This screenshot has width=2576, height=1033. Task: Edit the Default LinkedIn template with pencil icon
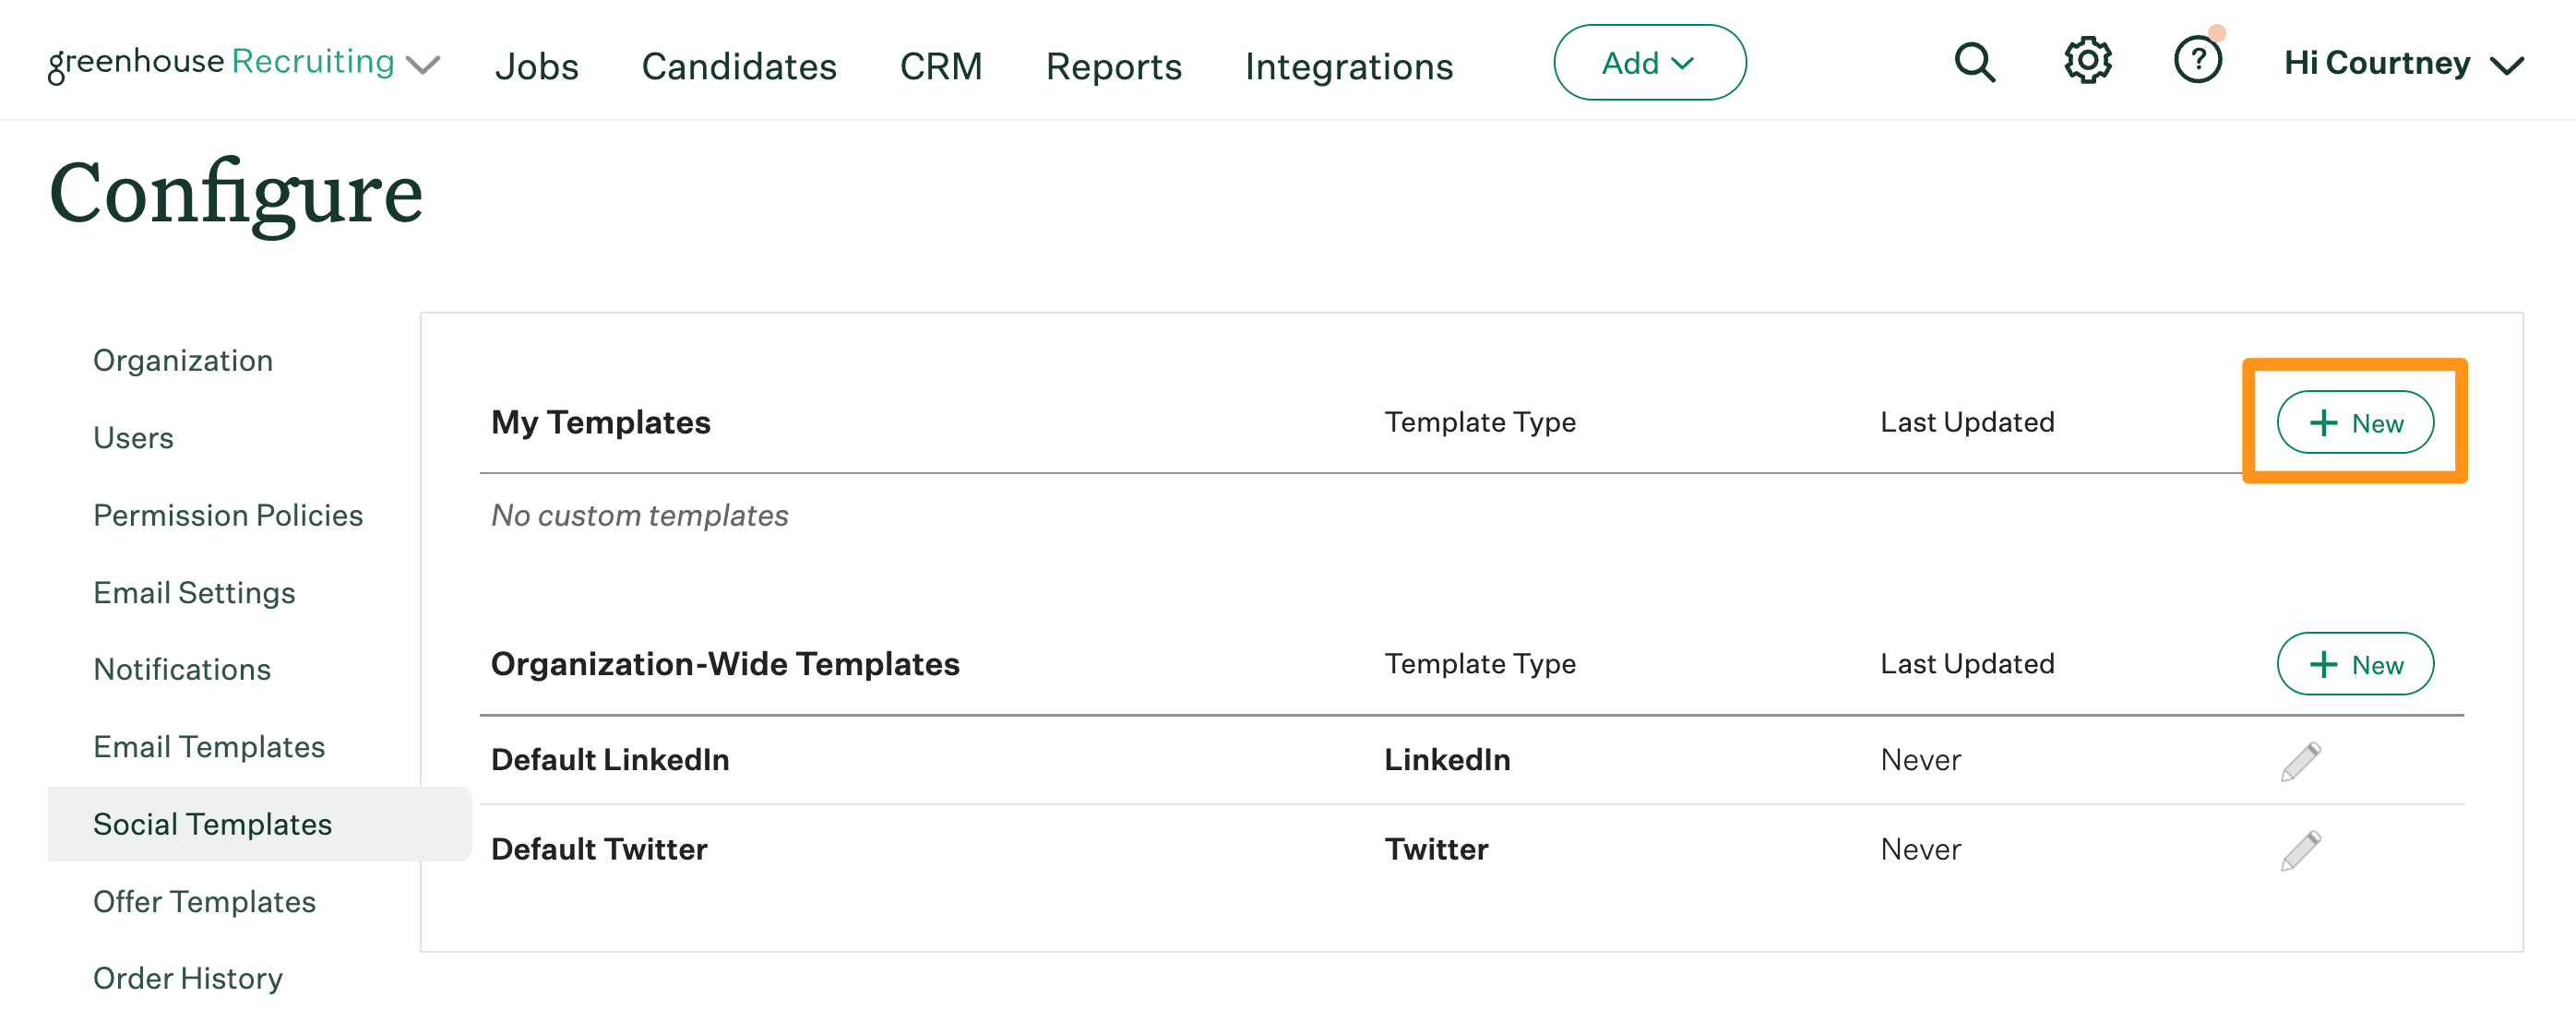coord(2299,760)
